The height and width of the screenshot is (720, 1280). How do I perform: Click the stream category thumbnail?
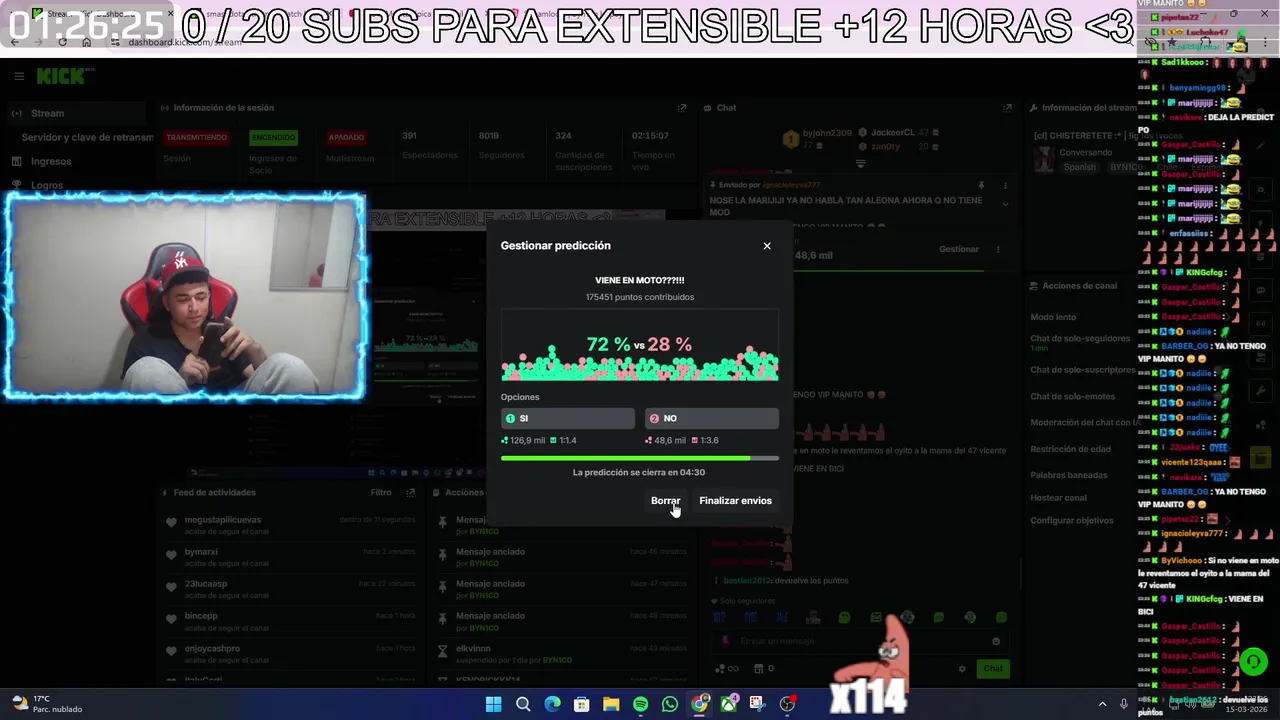(1044, 159)
